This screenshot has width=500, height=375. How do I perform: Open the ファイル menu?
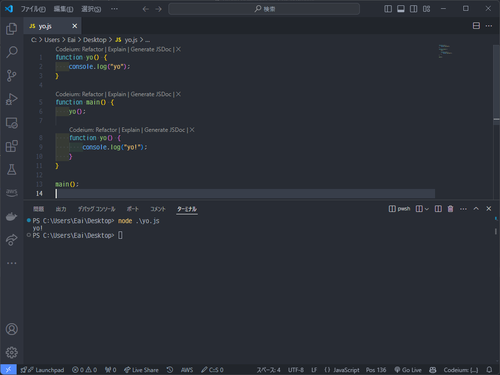[33, 9]
